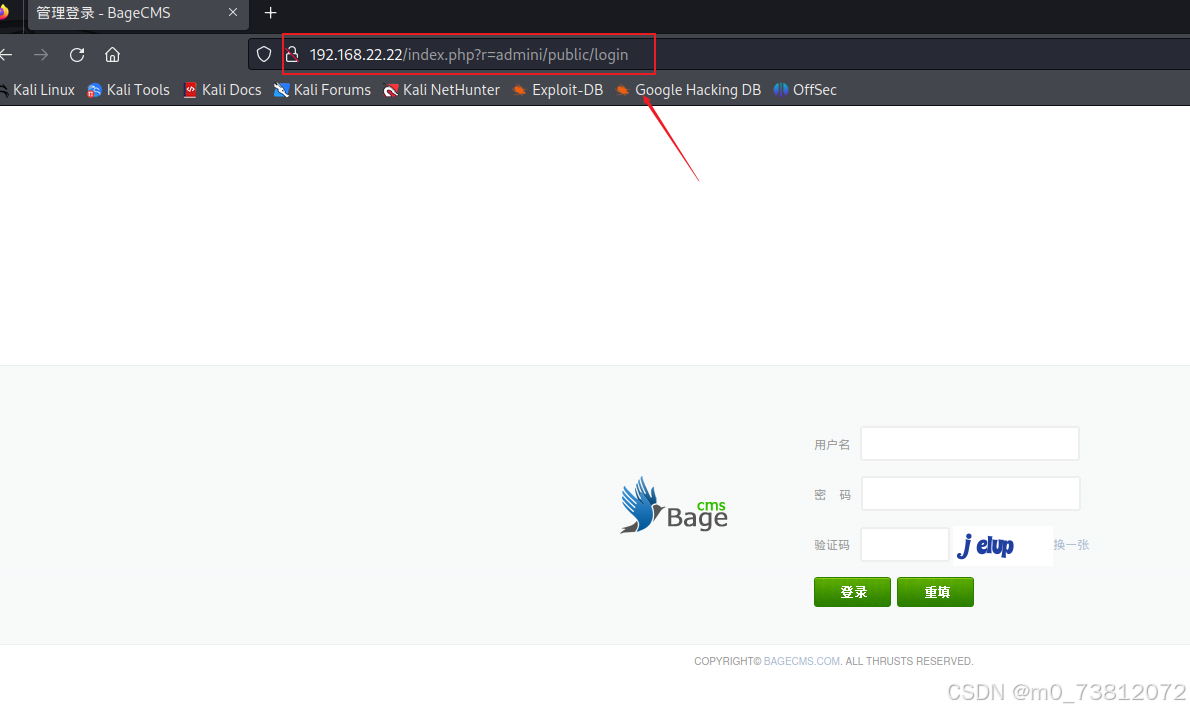1190x712 pixels.
Task: Open the Google Hacking DB bookmark
Action: point(688,90)
